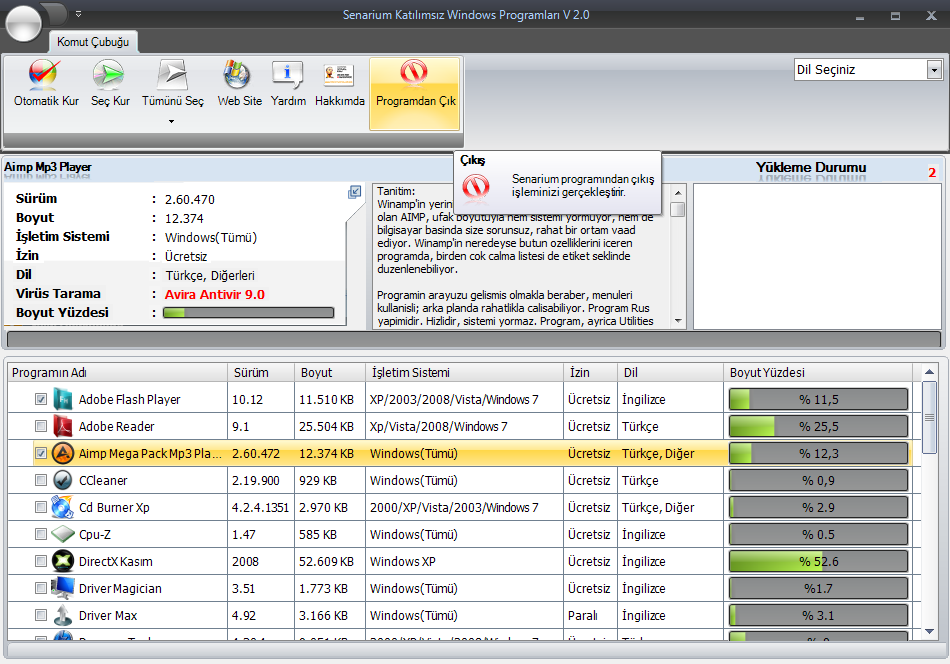
Task: Select the Driver Magician row
Action: pos(120,588)
